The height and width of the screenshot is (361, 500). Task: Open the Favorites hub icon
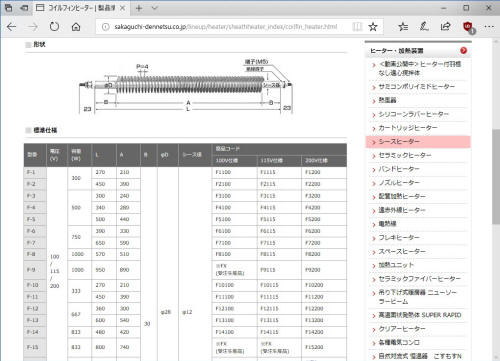pos(403,27)
